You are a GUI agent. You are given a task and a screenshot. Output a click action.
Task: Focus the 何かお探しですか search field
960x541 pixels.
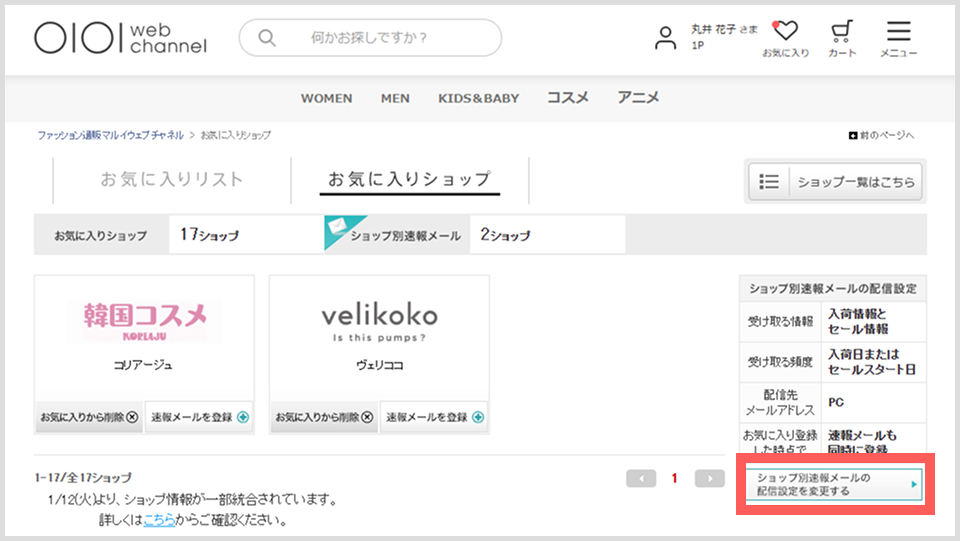(x=370, y=38)
